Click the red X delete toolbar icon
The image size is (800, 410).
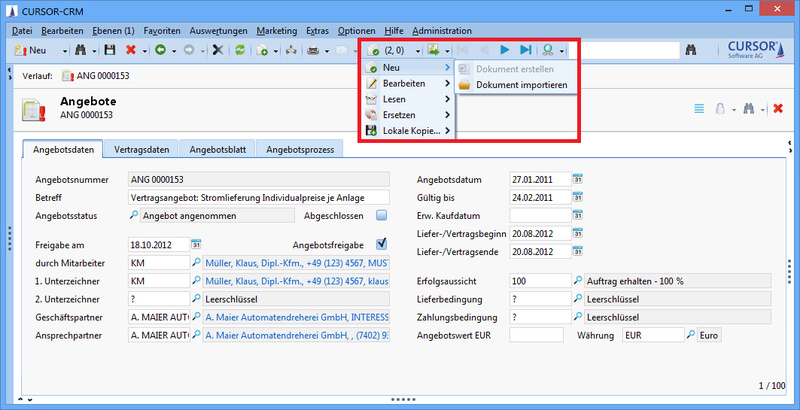131,49
